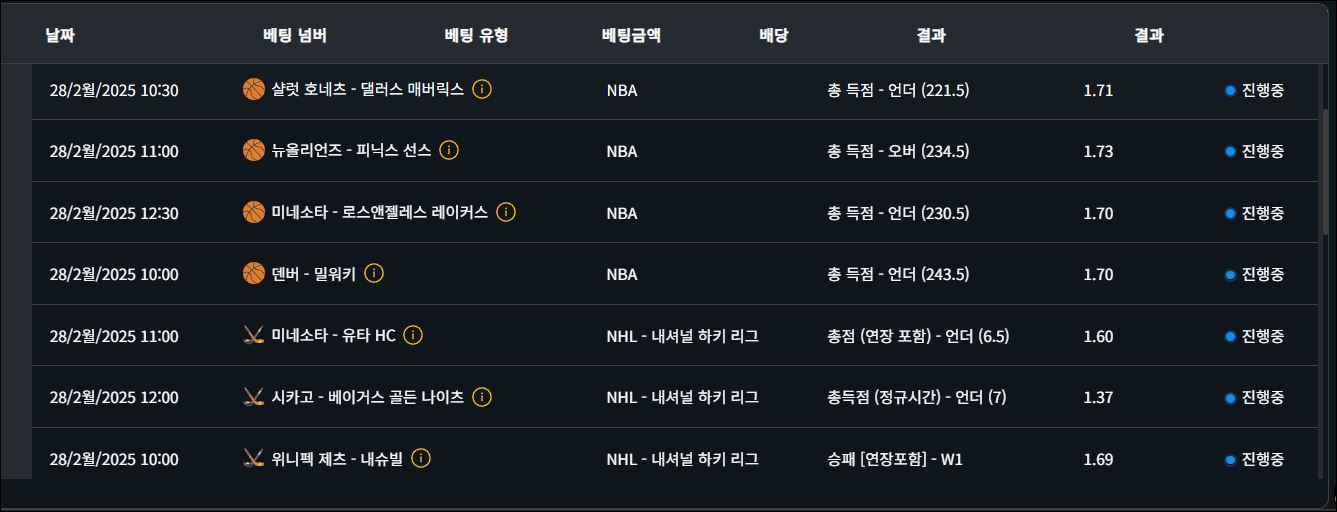This screenshot has height=512, width=1337.
Task: Click the 배당 column header
Action: [773, 35]
